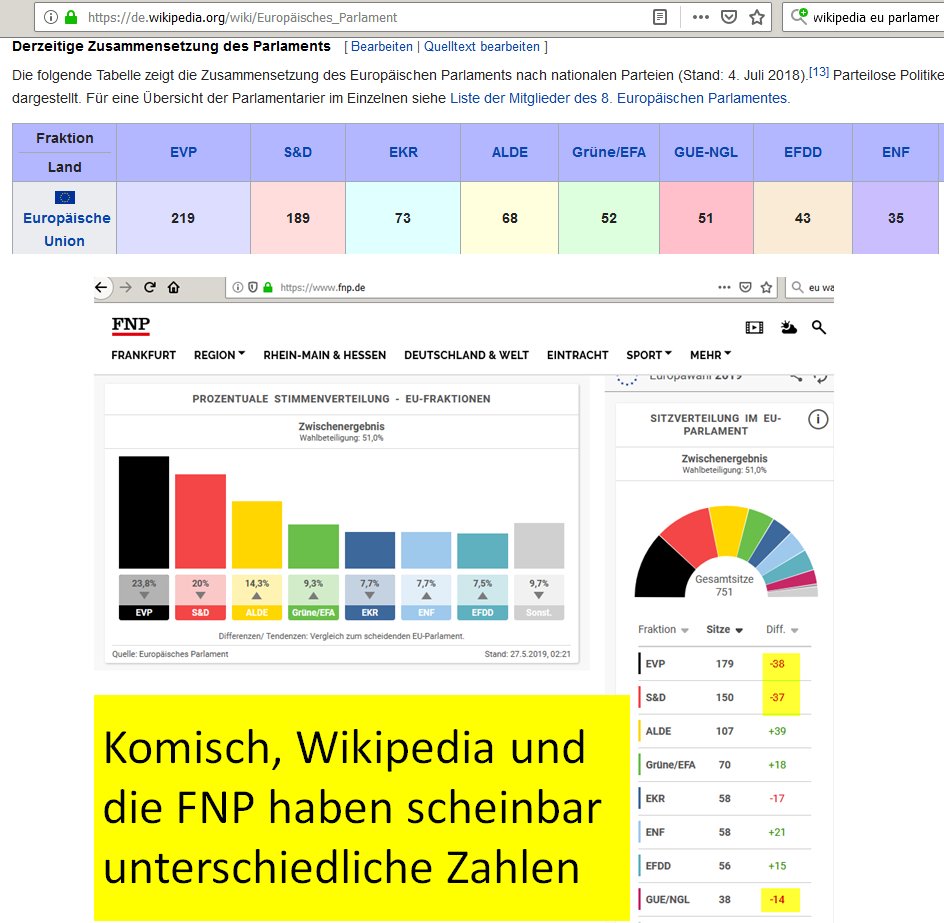
Task: Click the Grüne/EFA header link in Wikipedia table
Action: coord(609,152)
